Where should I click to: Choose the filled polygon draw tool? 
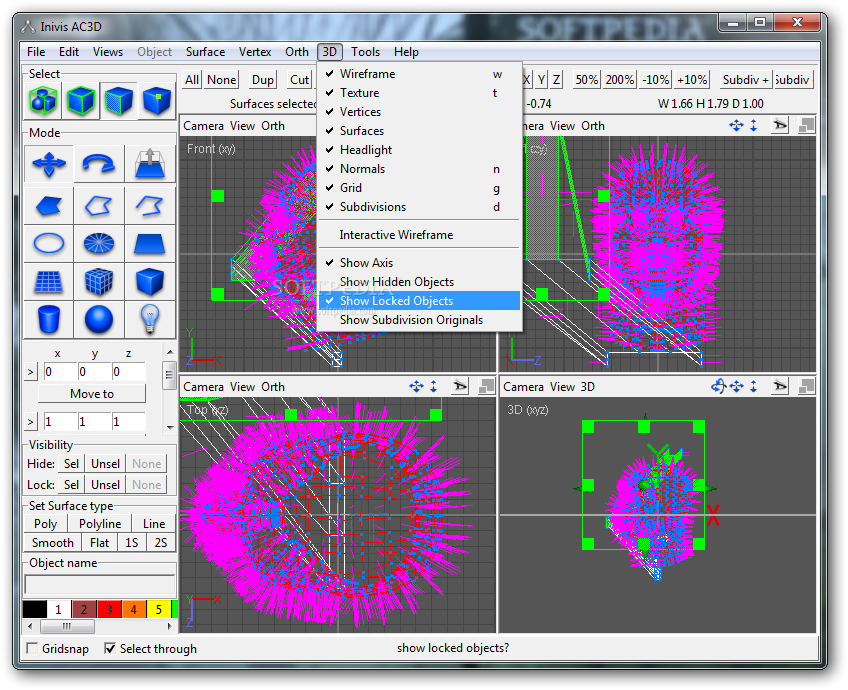49,205
